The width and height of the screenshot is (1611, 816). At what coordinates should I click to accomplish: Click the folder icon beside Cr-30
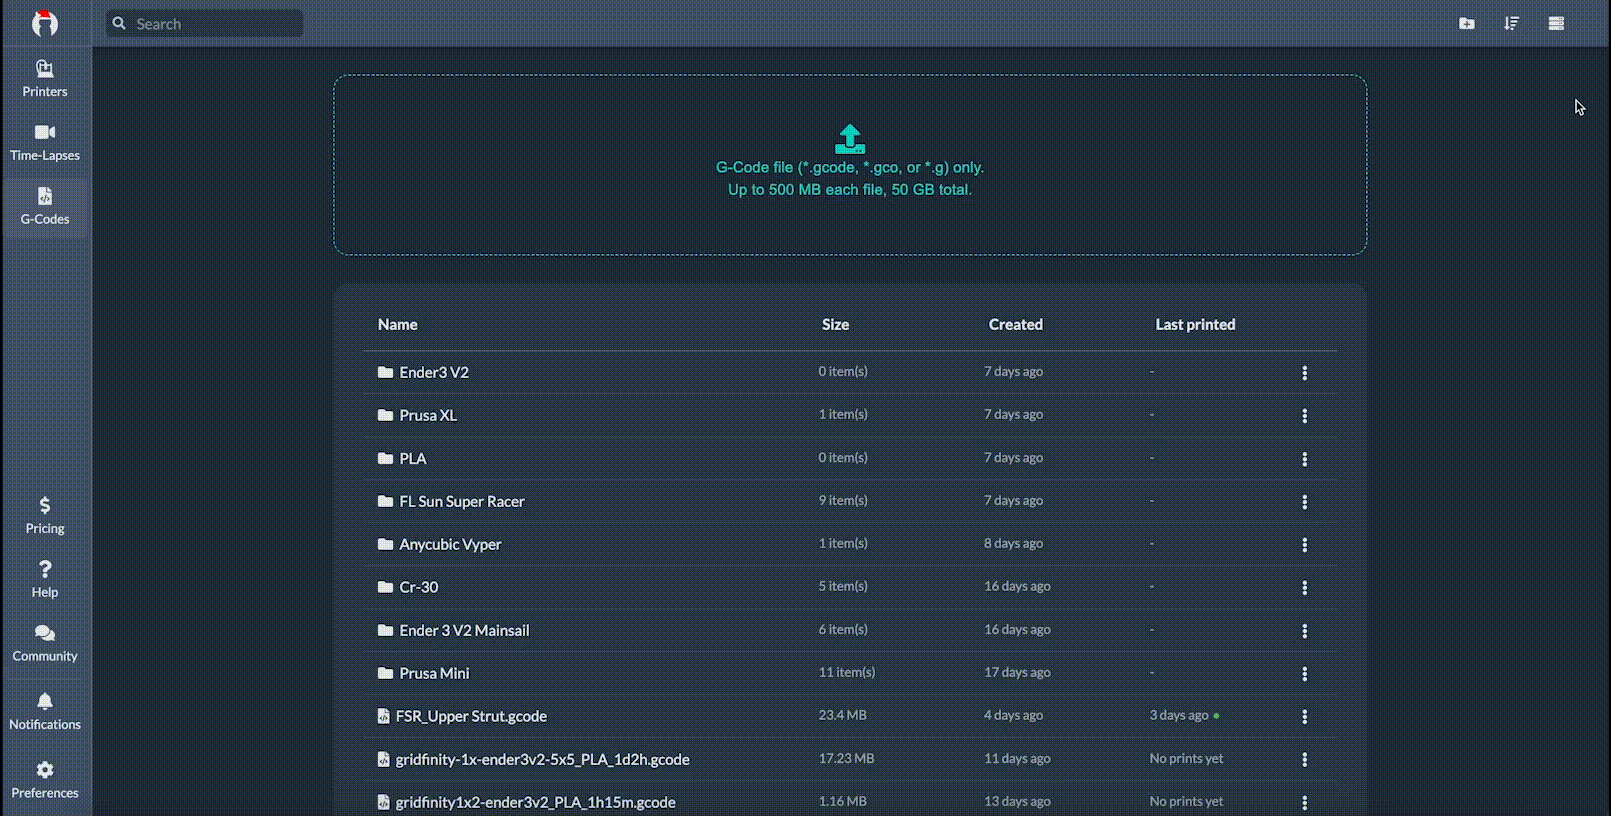[385, 587]
